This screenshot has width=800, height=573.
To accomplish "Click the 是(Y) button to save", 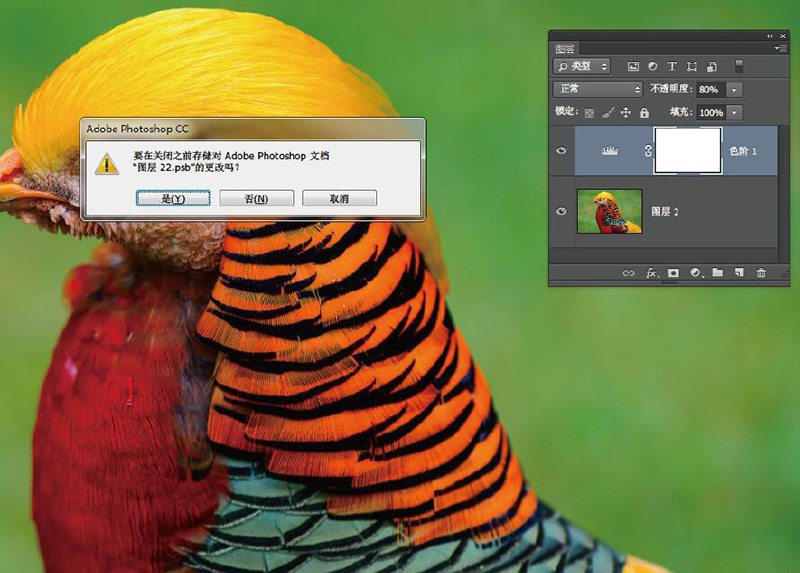I will click(173, 199).
